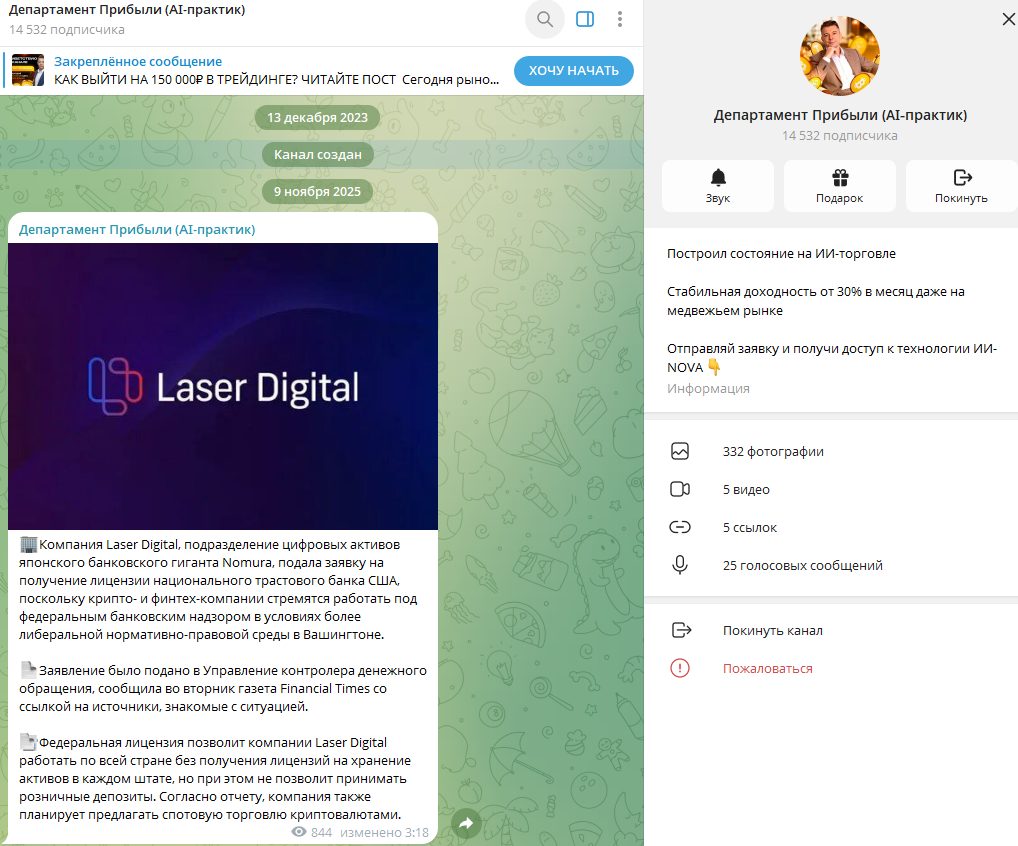Click the links icon beside 5 ссылок
Screen dimensions: 1018x846
[x=680, y=527]
